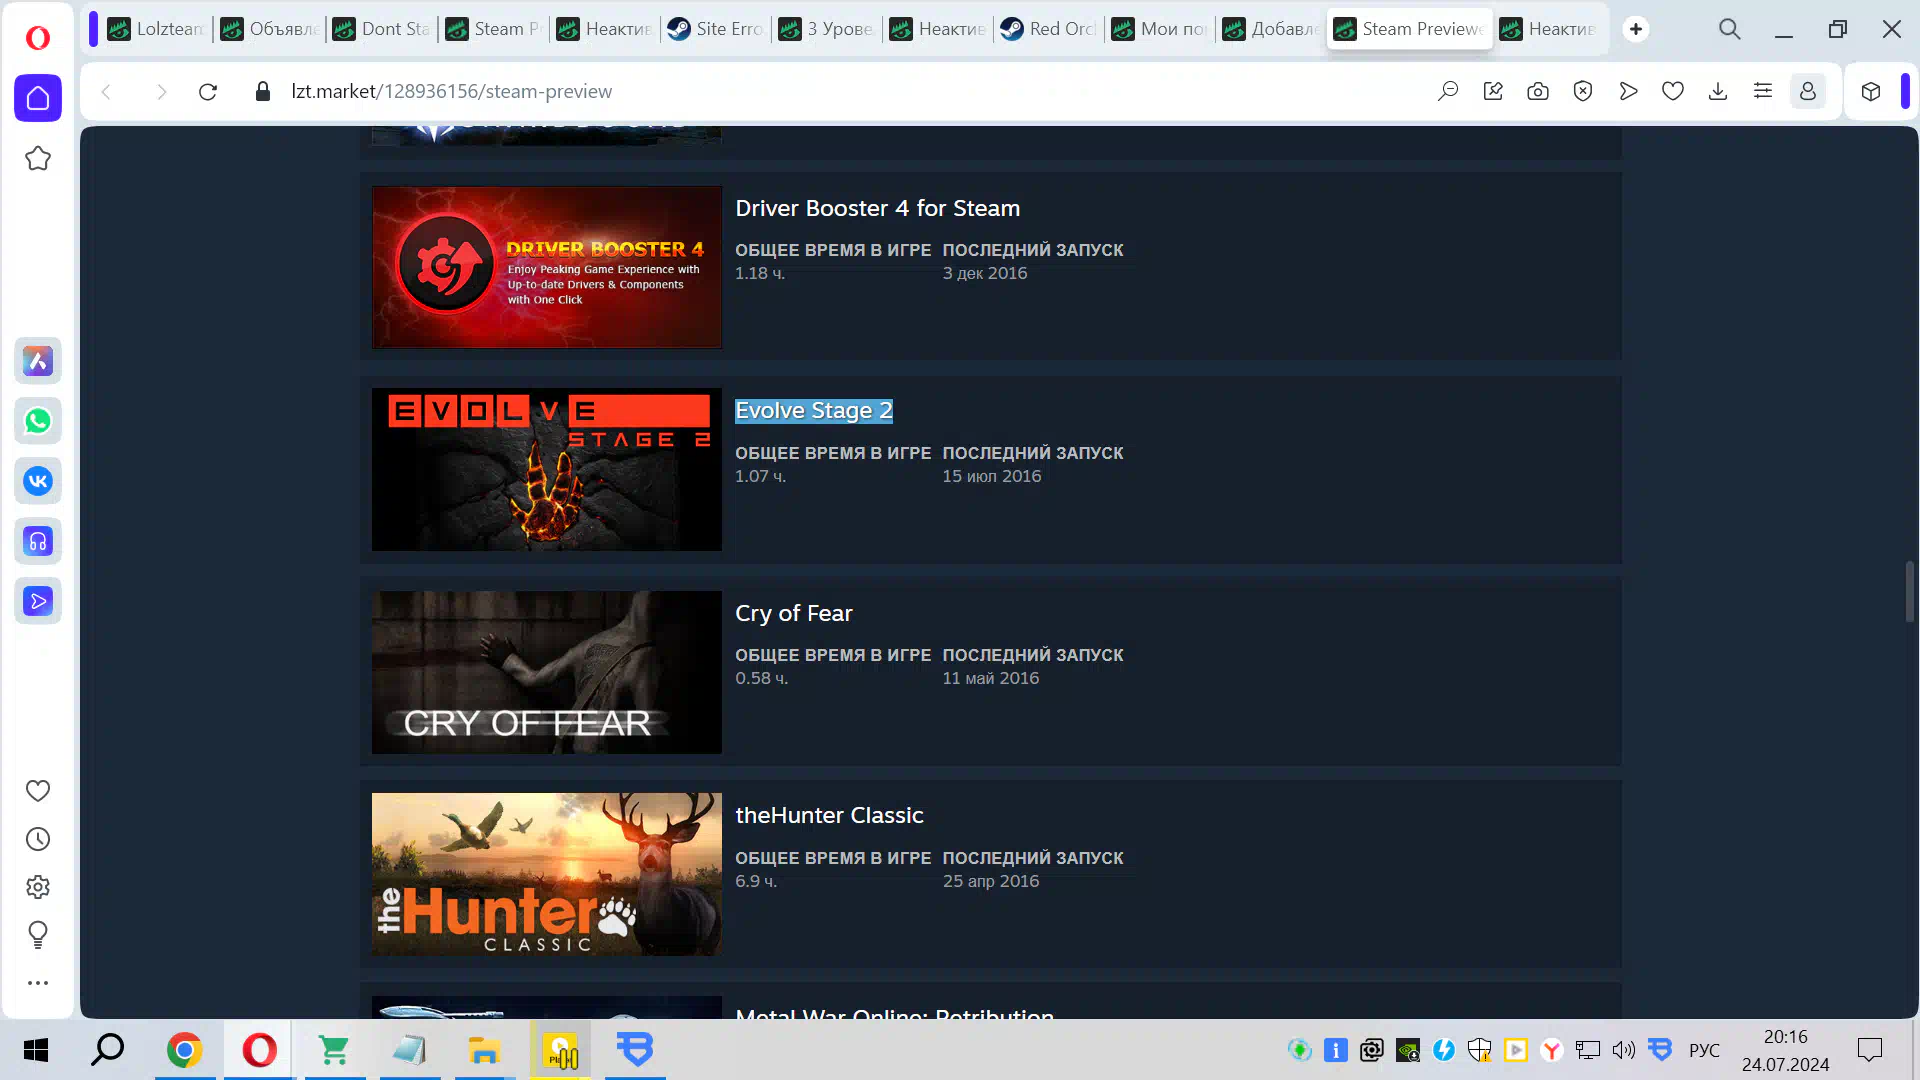The width and height of the screenshot is (1920, 1080).
Task: Click theHunter Classic title text
Action: [829, 815]
